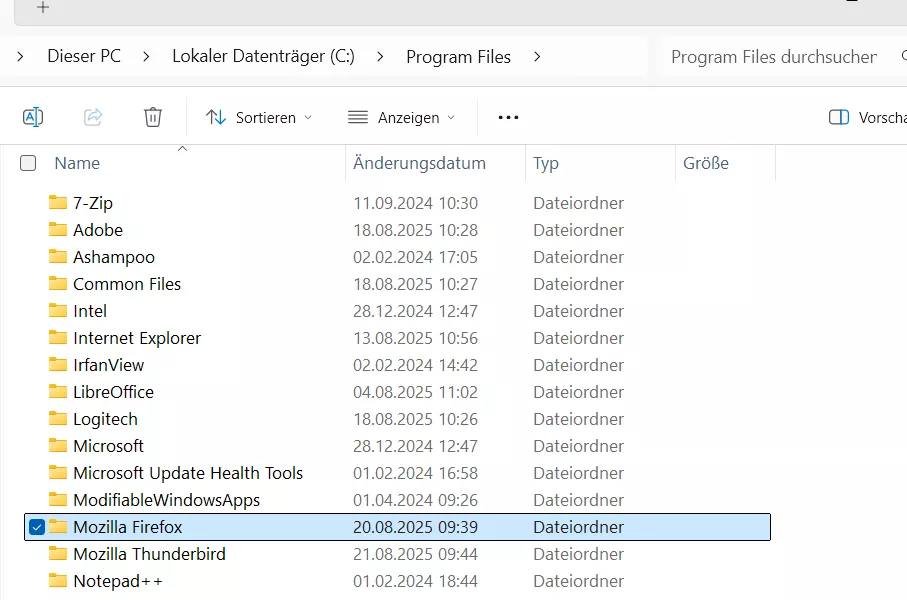Select the Mozilla Thunderbird folder name
The height and width of the screenshot is (600, 907).
point(149,554)
